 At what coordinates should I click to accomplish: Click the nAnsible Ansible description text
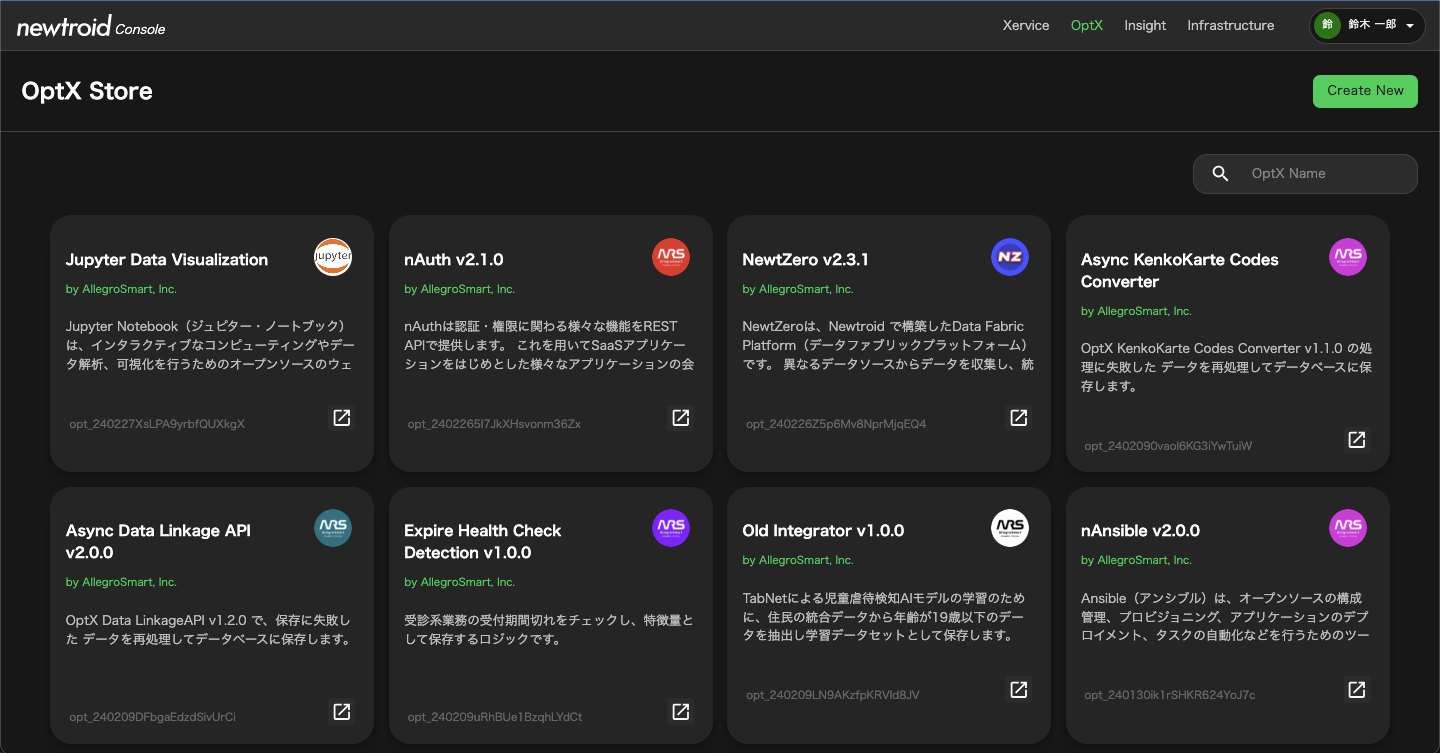click(1225, 616)
